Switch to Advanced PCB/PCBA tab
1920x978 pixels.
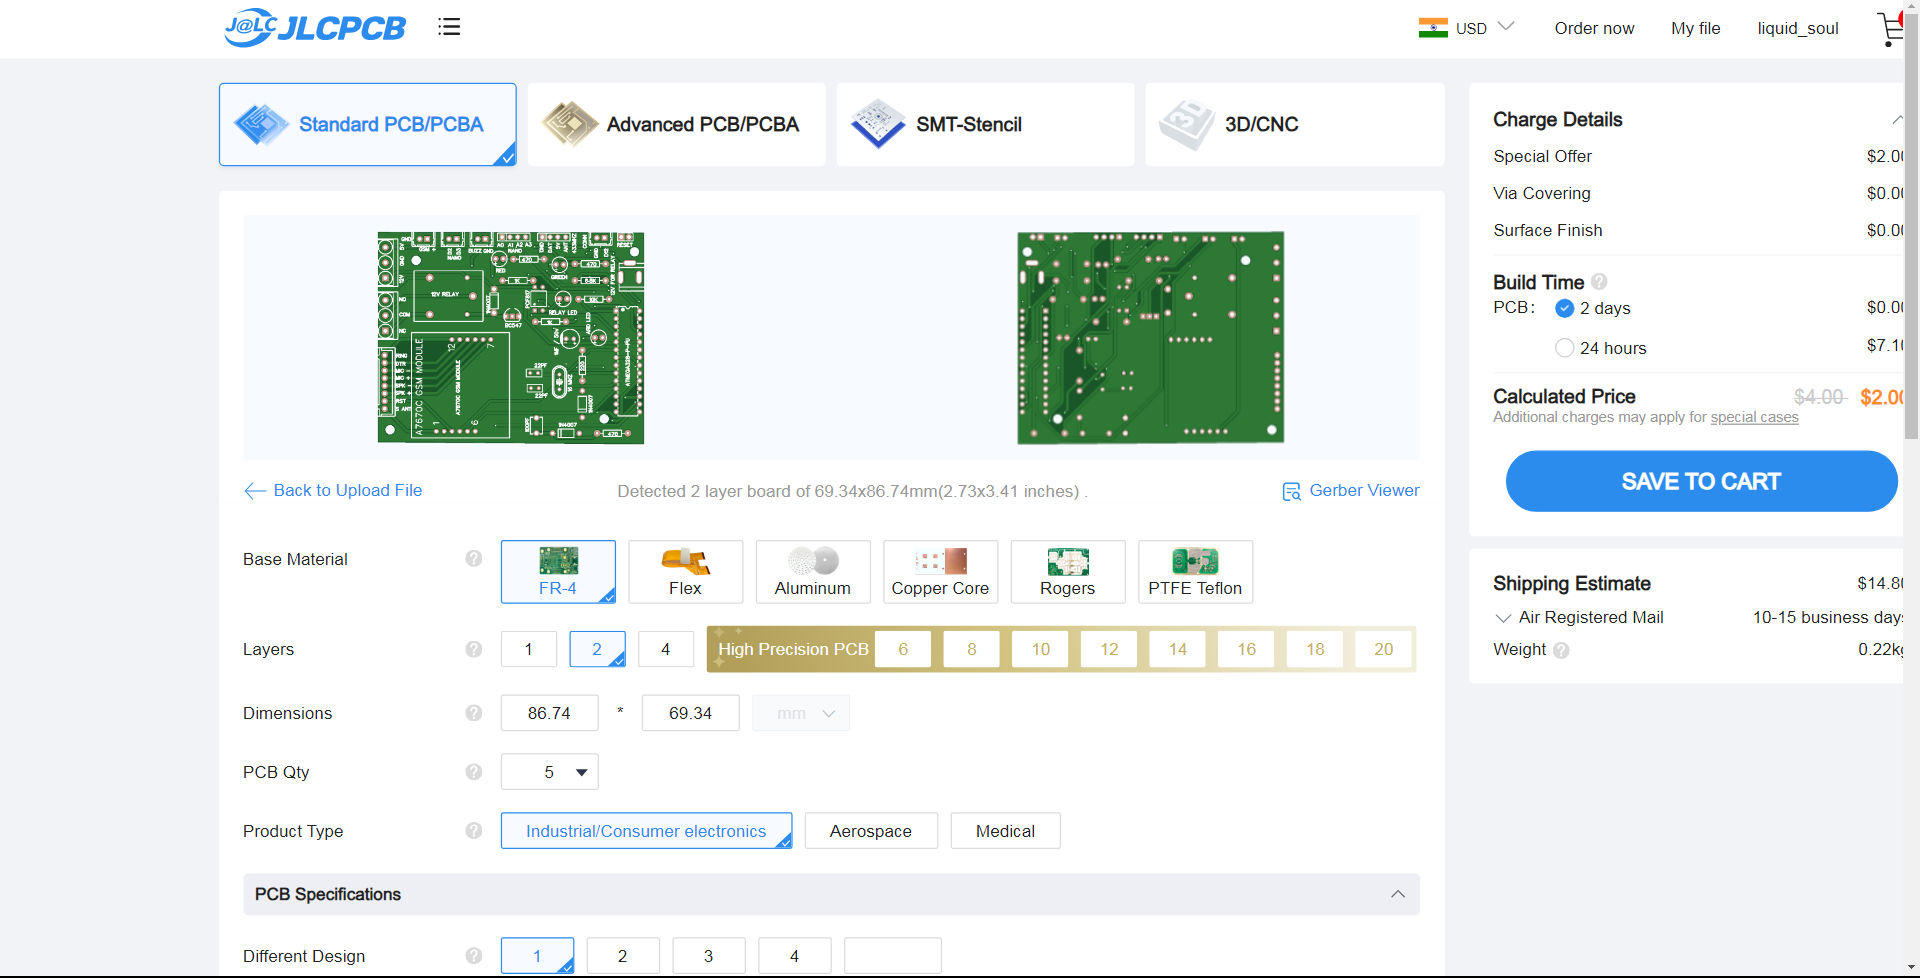pyautogui.click(x=677, y=124)
